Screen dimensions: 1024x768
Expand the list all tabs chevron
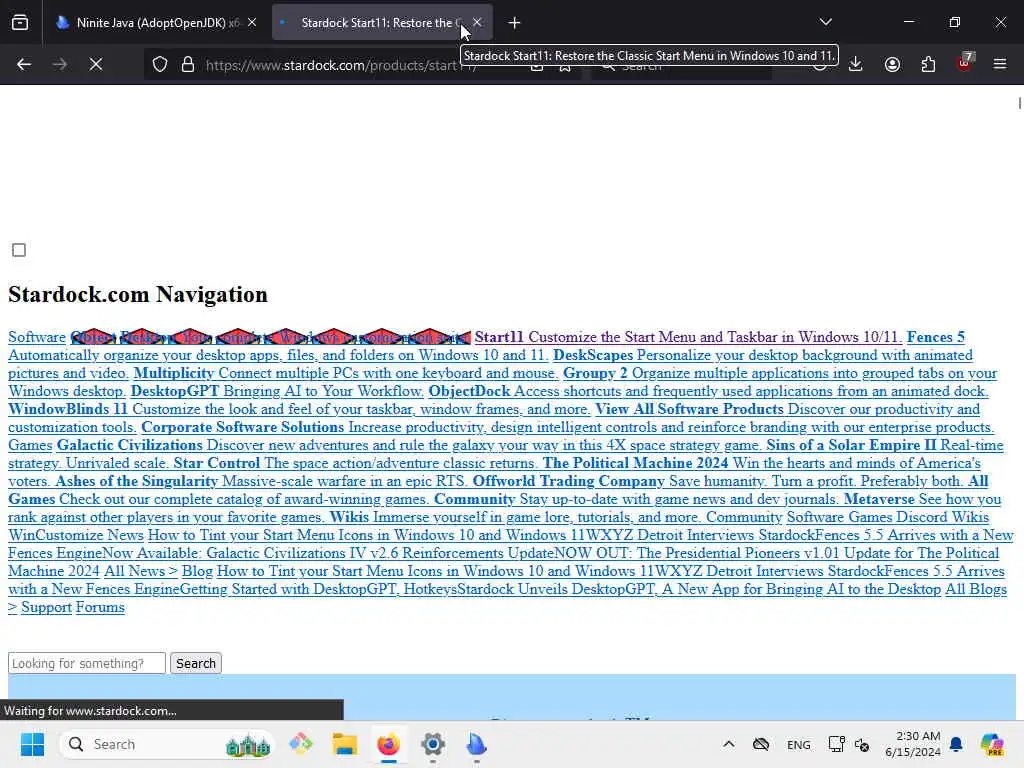(x=825, y=22)
